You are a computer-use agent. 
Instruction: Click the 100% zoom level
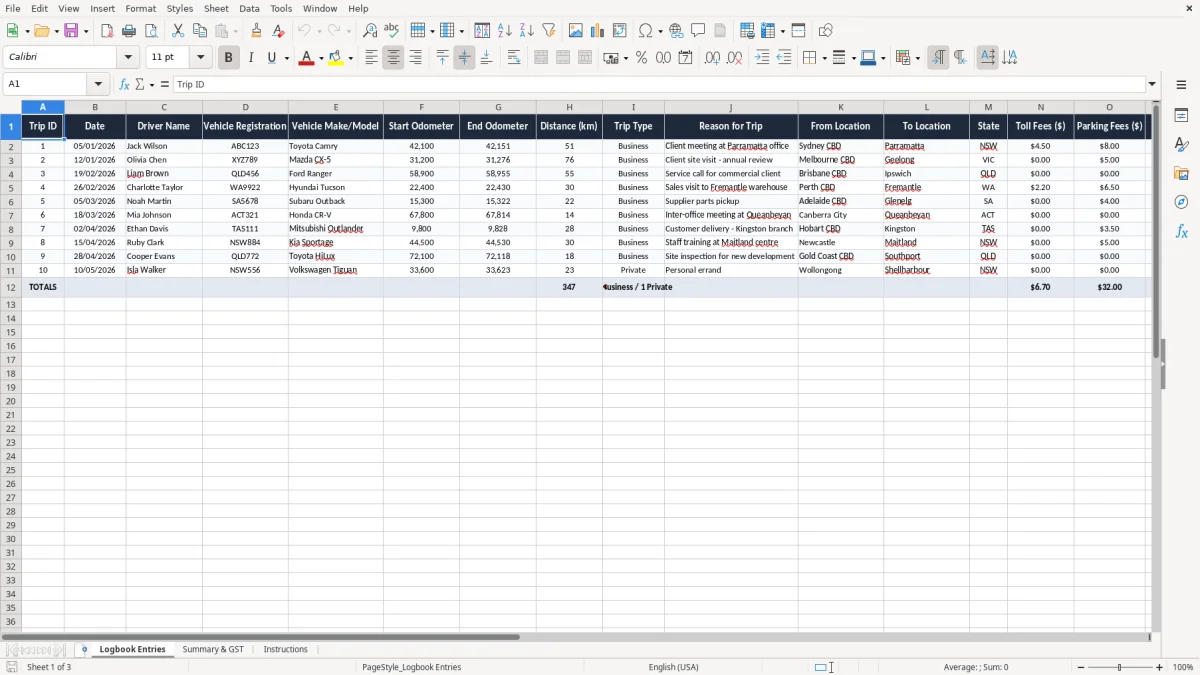coord(1183,667)
